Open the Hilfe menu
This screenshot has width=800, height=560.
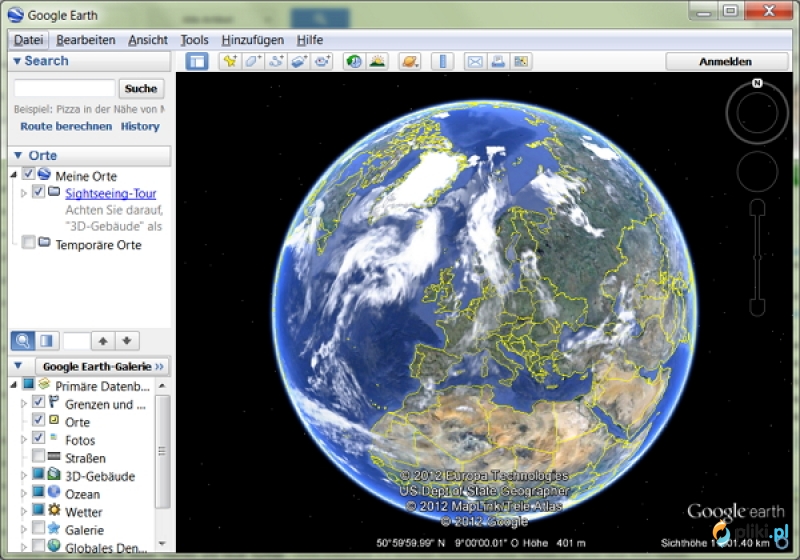(x=310, y=40)
